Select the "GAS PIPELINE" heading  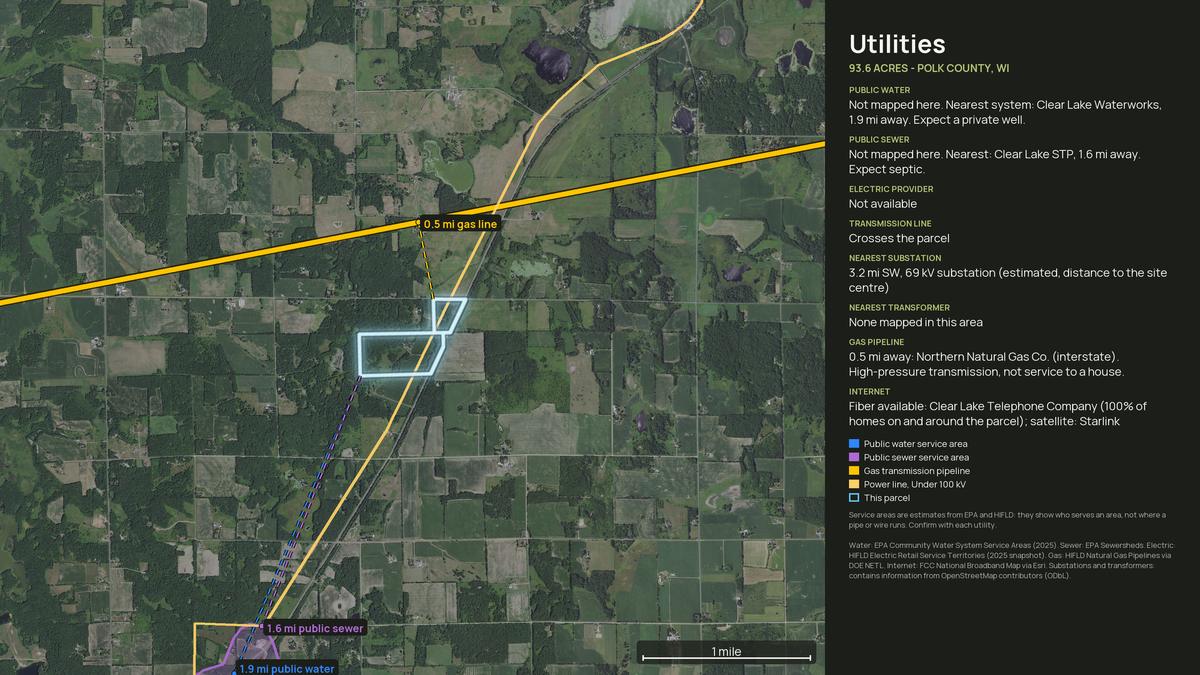pos(876,342)
